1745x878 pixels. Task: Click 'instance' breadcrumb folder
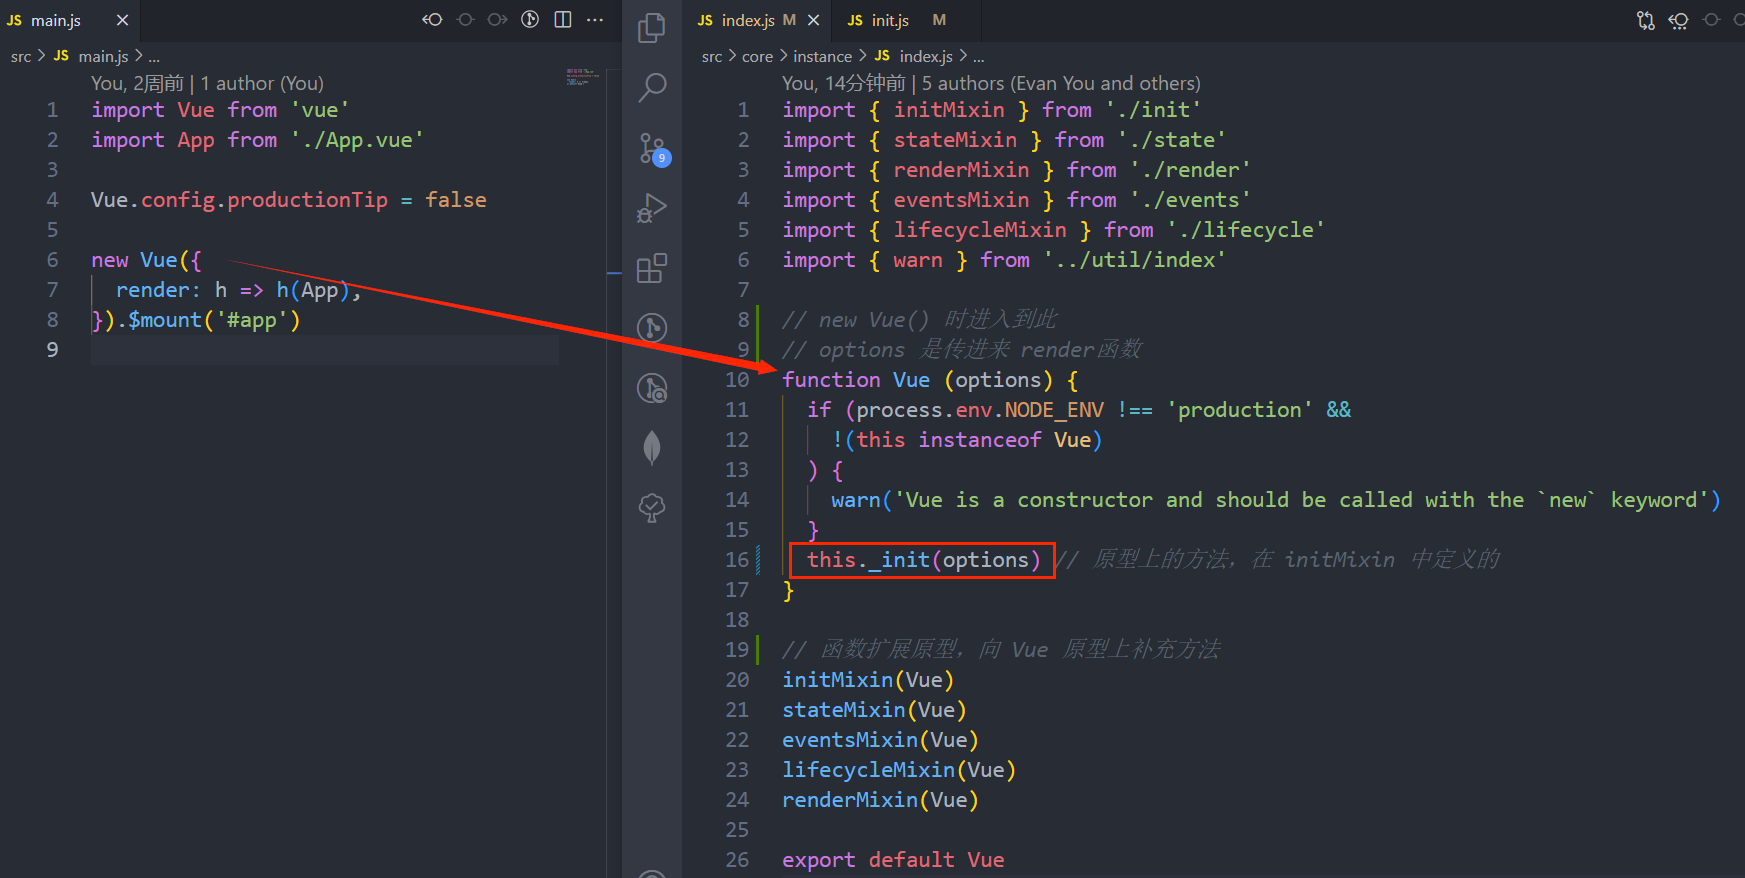[822, 57]
